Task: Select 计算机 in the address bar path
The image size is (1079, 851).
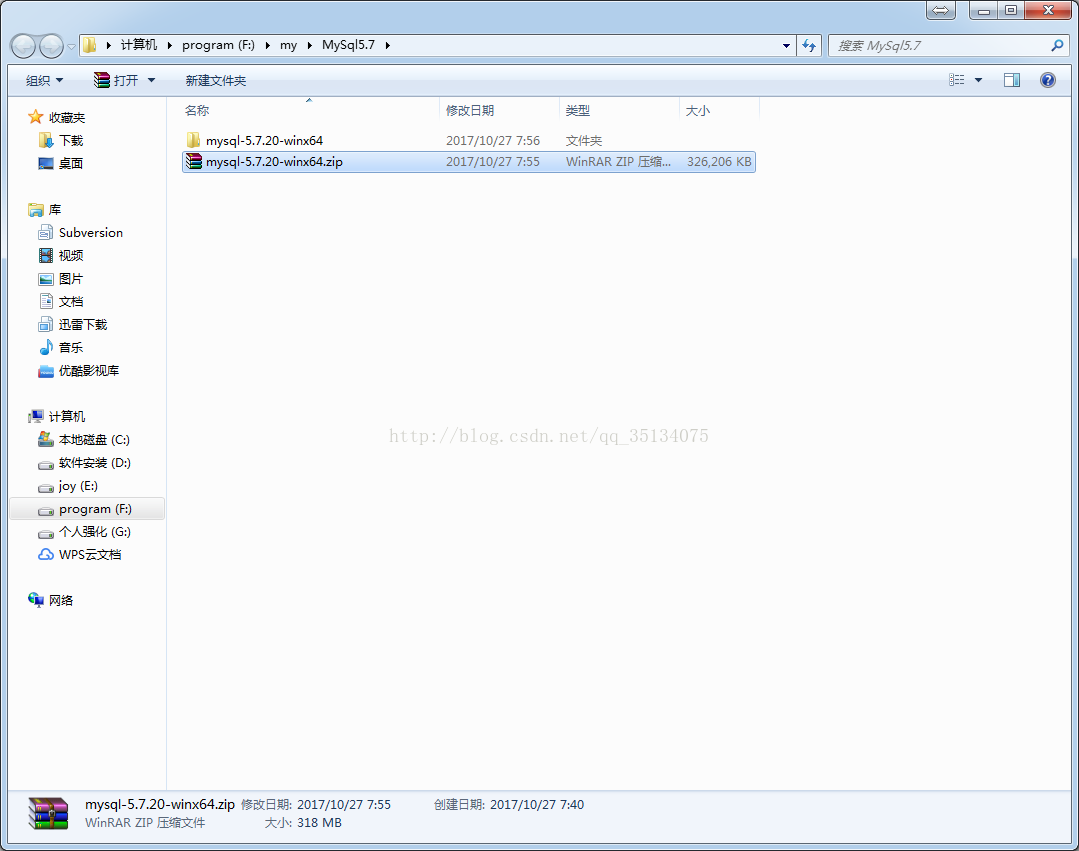Action: pyautogui.click(x=139, y=45)
